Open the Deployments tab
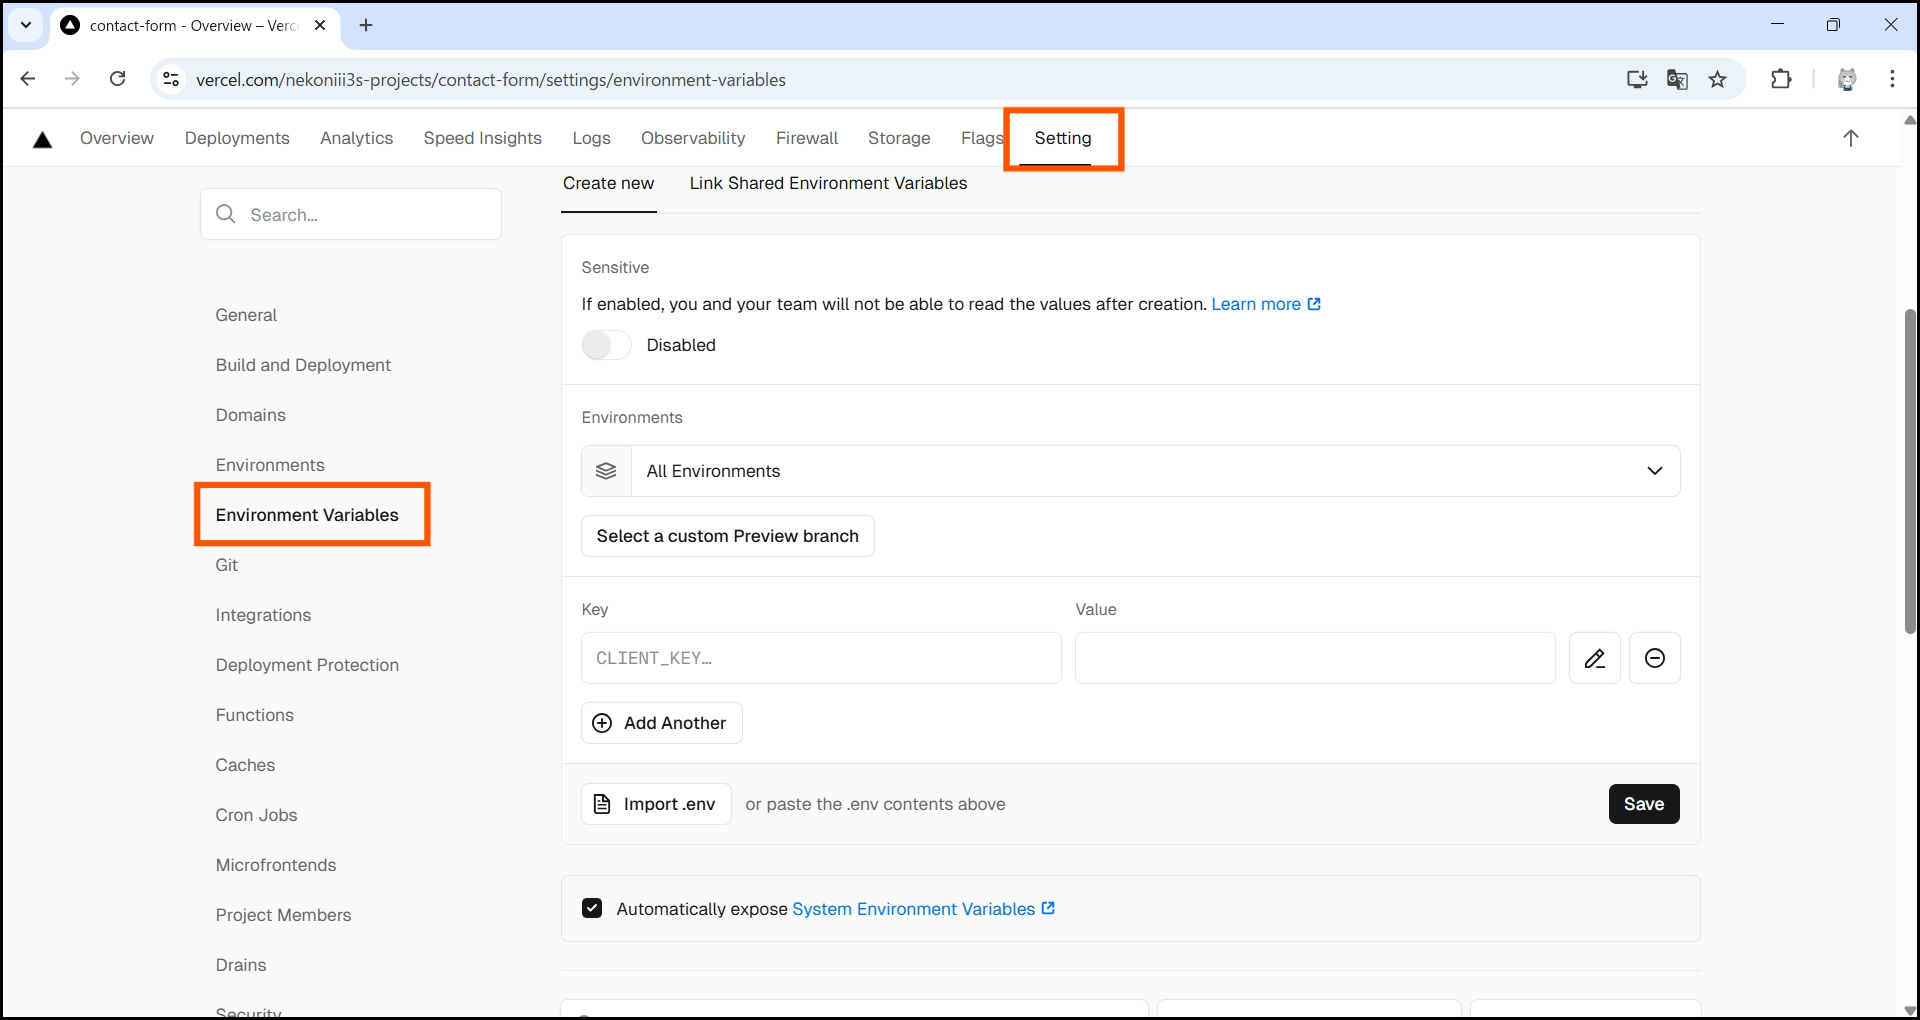The height and width of the screenshot is (1020, 1920). (x=237, y=138)
